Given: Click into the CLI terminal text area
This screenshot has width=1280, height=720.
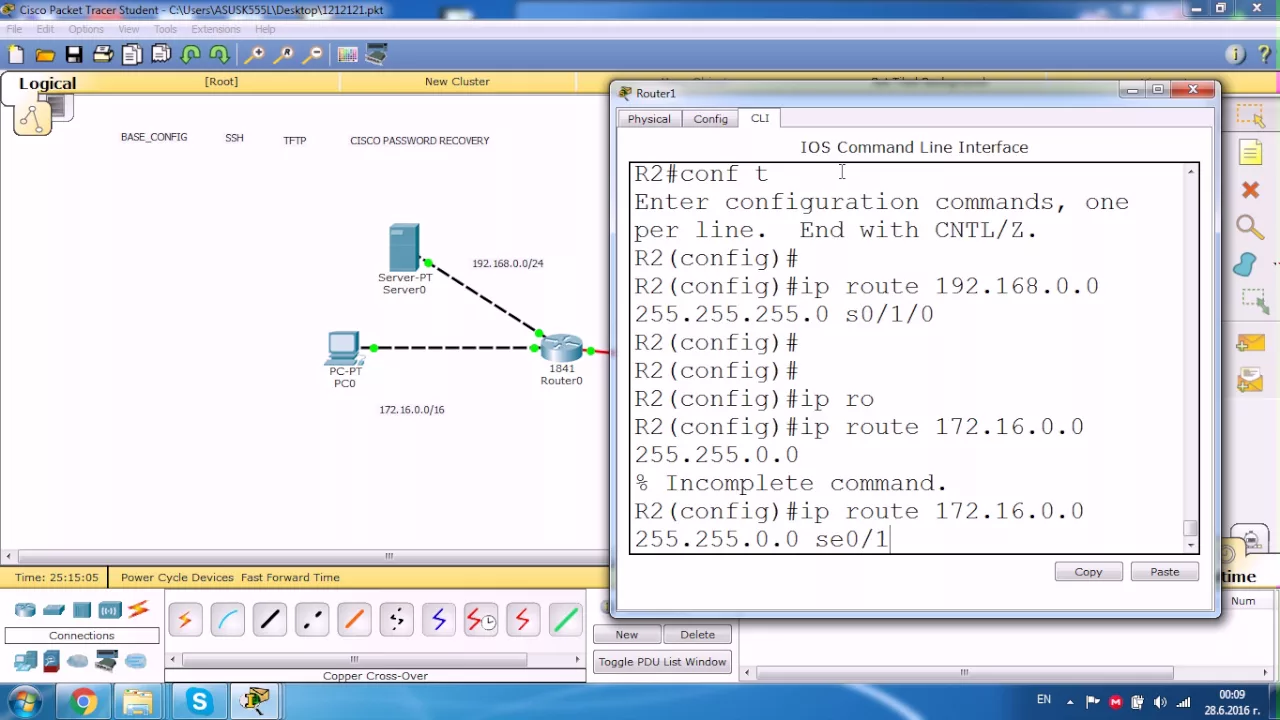Looking at the screenshot, I should (907, 357).
